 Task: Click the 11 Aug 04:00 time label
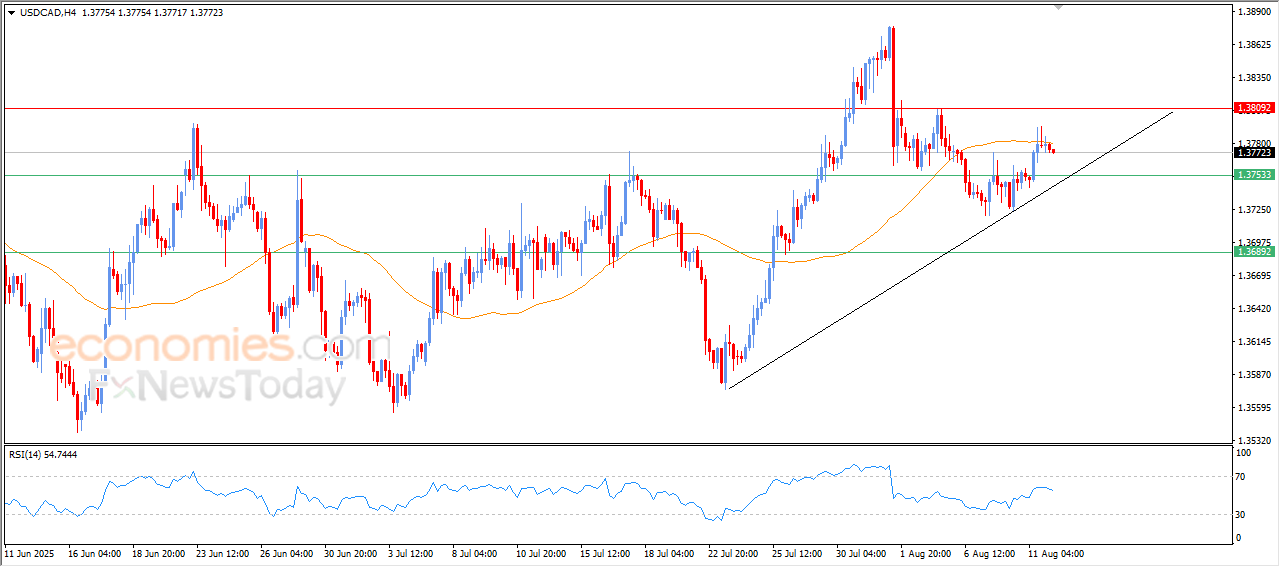[1055, 553]
